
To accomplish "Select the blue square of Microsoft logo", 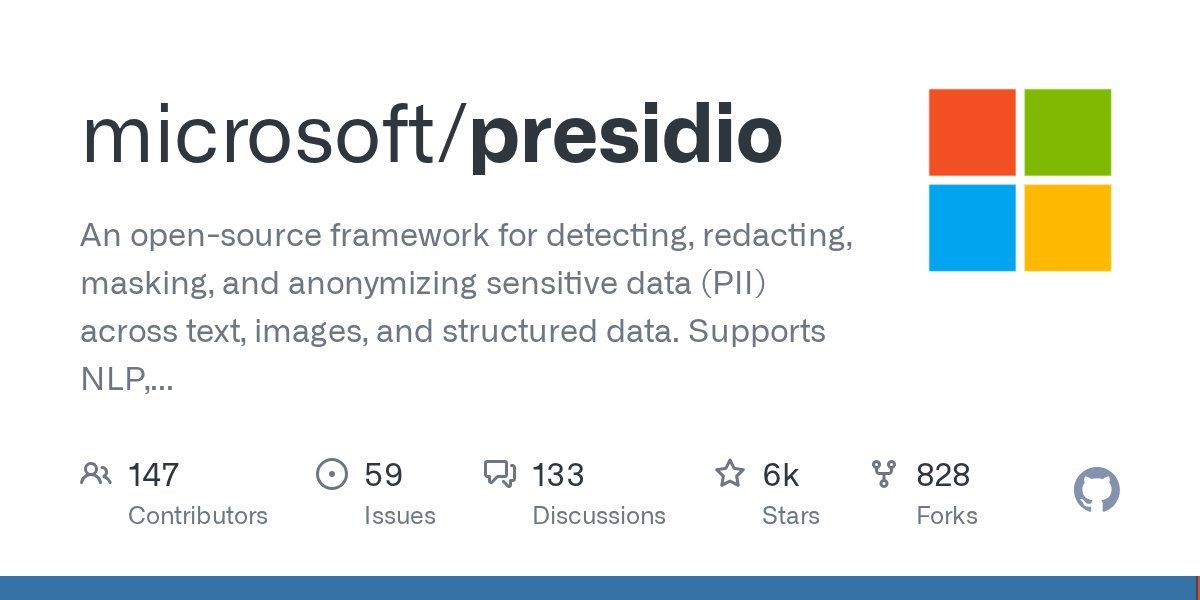I will (972, 227).
